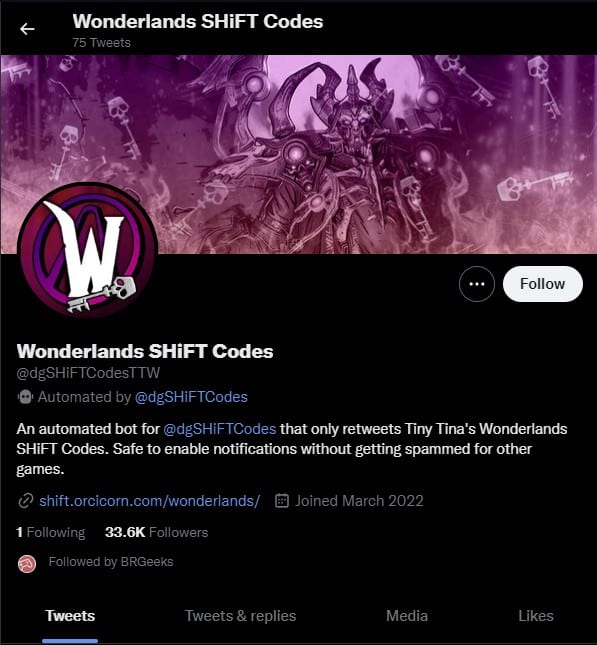The height and width of the screenshot is (645, 597).
Task: Click the calendar icon by Joined March 2022
Action: tap(281, 501)
